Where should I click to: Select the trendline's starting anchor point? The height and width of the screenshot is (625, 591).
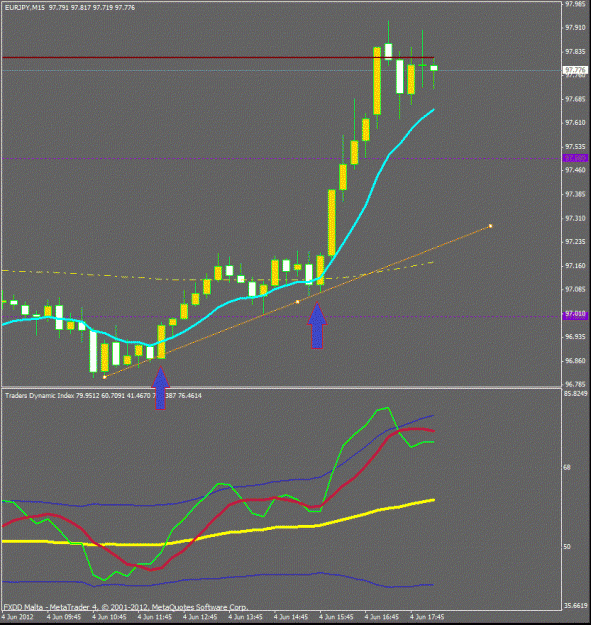coord(104,377)
